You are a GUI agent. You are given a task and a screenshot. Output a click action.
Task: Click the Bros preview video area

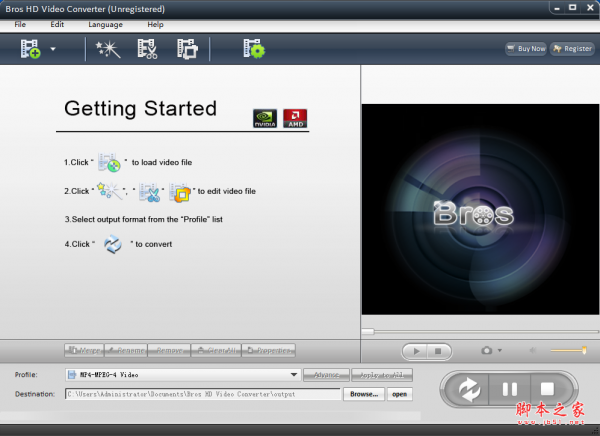480,209
